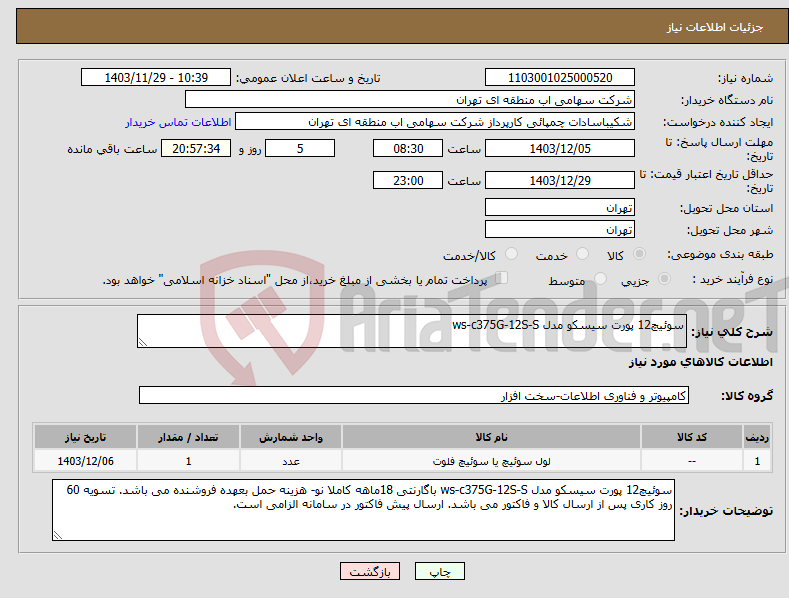
Task: Click the quantity cell showing 1
Action: click(188, 461)
